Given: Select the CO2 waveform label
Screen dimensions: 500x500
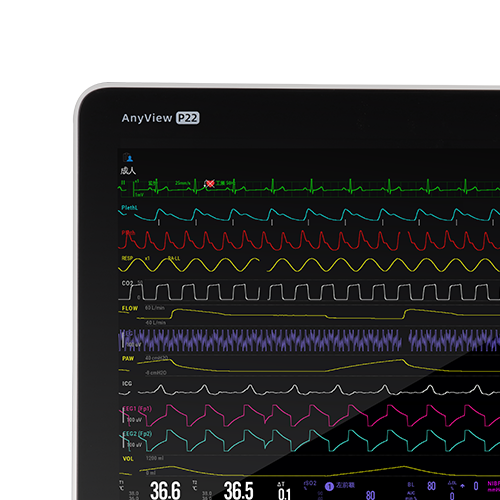Looking at the screenshot, I should coord(127,283).
